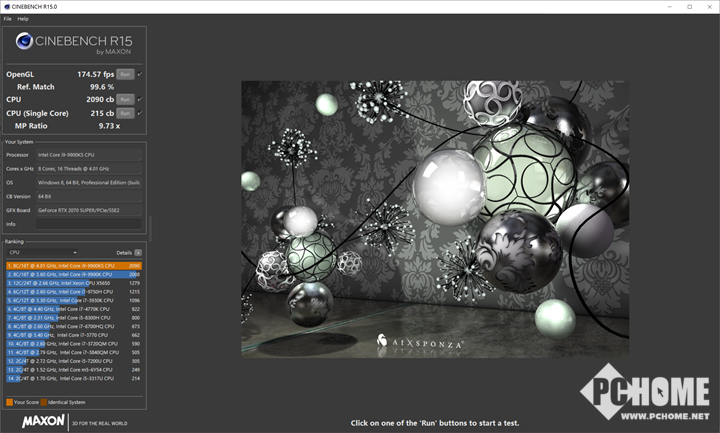The image size is (720, 433).
Task: Click the Details arrow button in Ranking
Action: [x=138, y=253]
